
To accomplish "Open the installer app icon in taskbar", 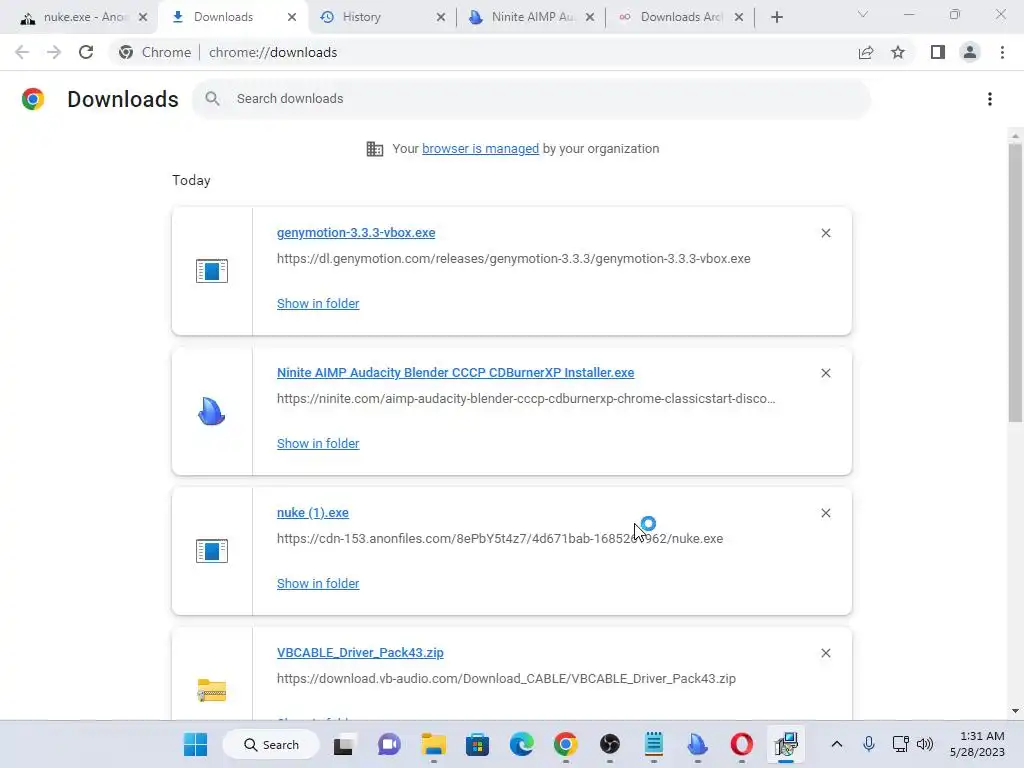I will click(x=786, y=744).
